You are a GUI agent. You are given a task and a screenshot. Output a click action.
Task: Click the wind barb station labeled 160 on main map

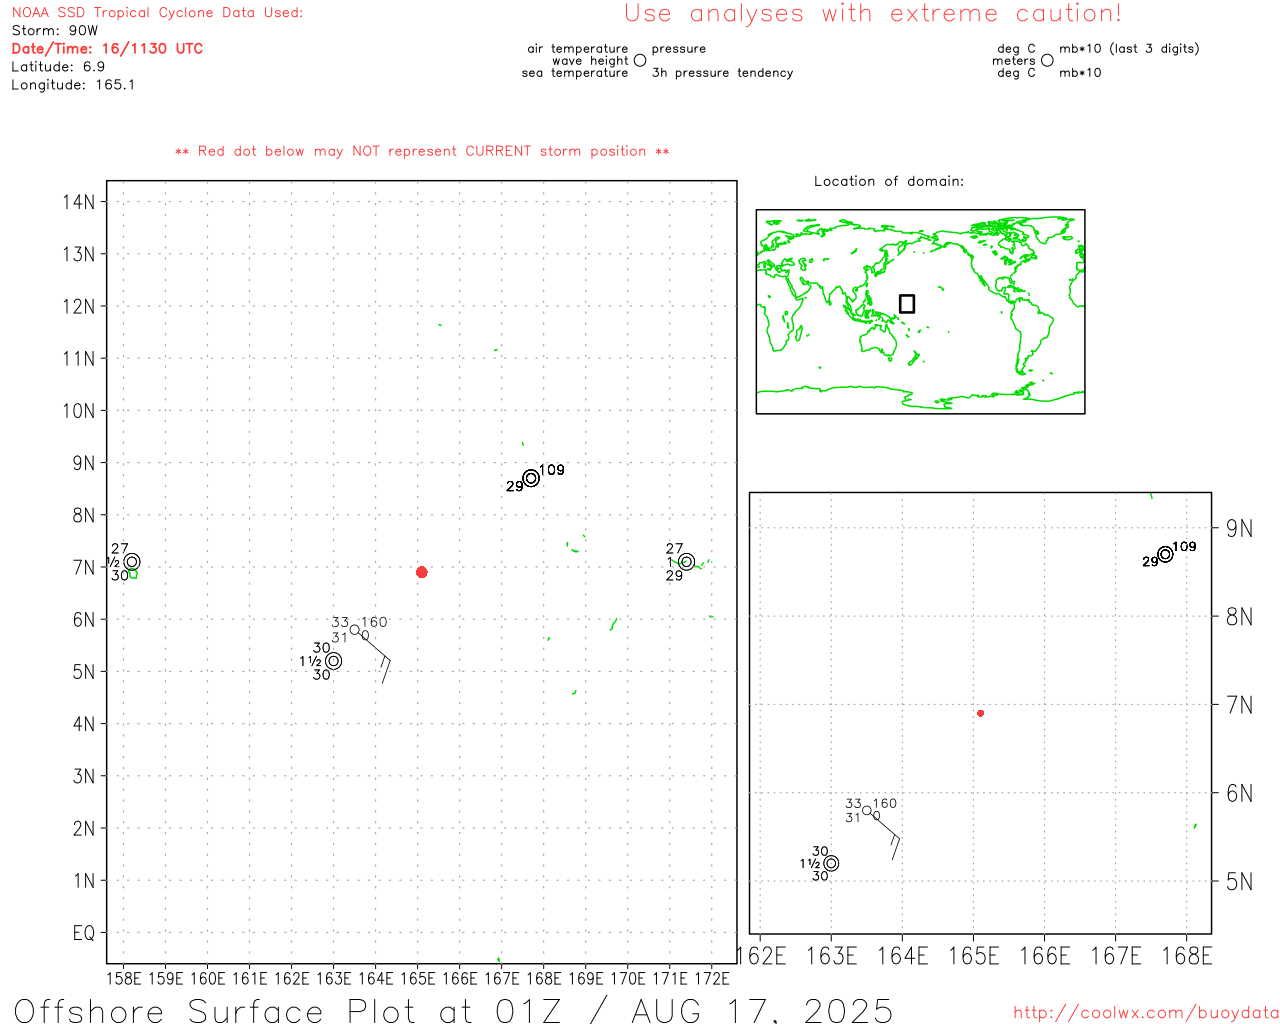coord(354,629)
